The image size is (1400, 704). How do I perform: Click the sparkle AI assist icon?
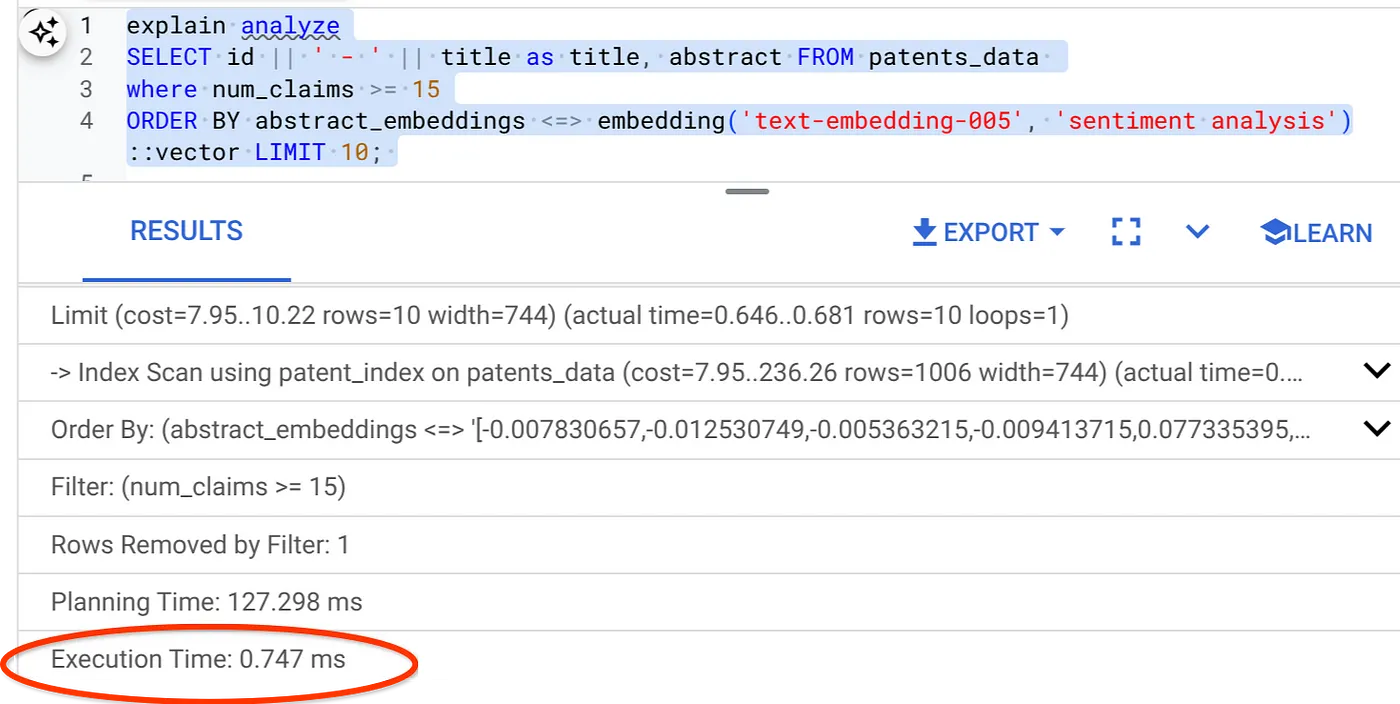44,33
